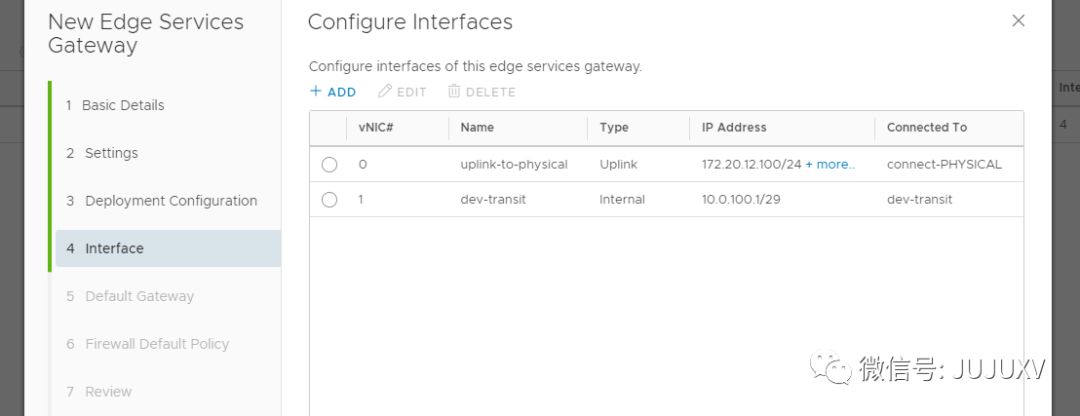Sort table by Type column
Screen dimensions: 1080x416
pos(614,128)
